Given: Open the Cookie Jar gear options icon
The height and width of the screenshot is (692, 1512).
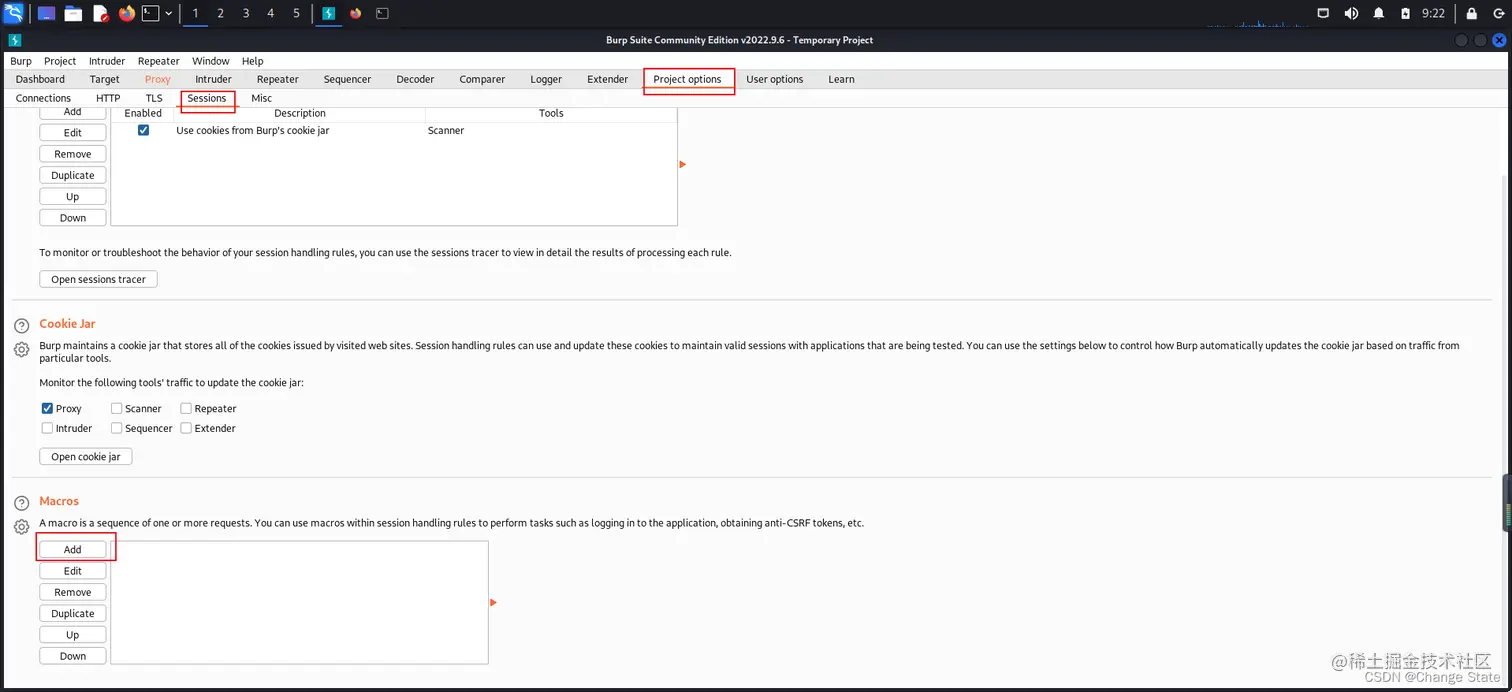Looking at the screenshot, I should pyautogui.click(x=21, y=349).
